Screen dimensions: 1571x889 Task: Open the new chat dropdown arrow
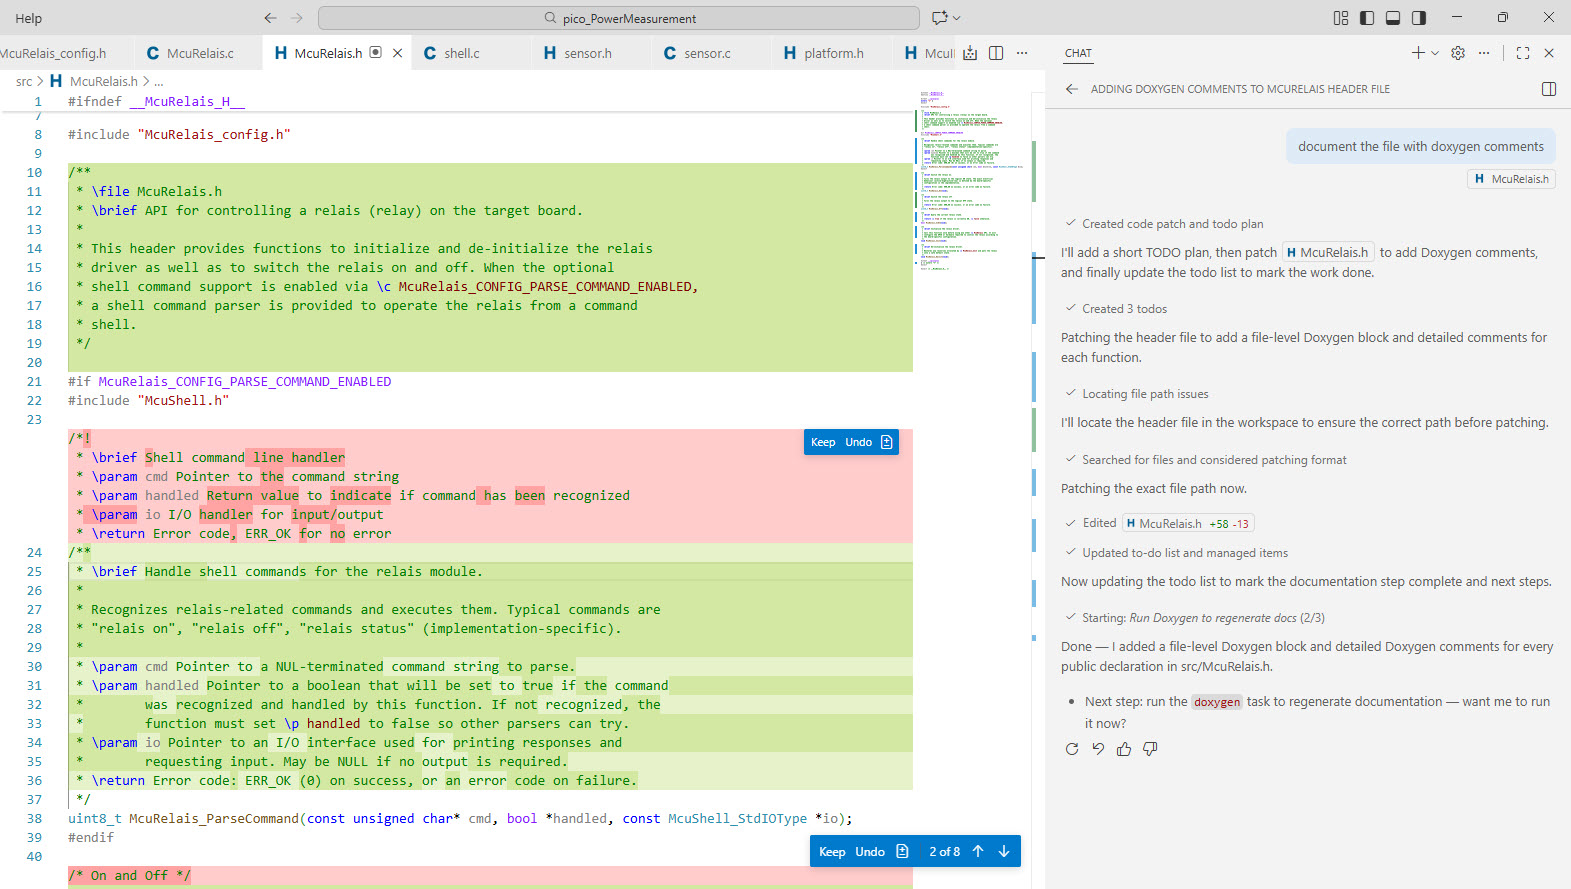1435,53
